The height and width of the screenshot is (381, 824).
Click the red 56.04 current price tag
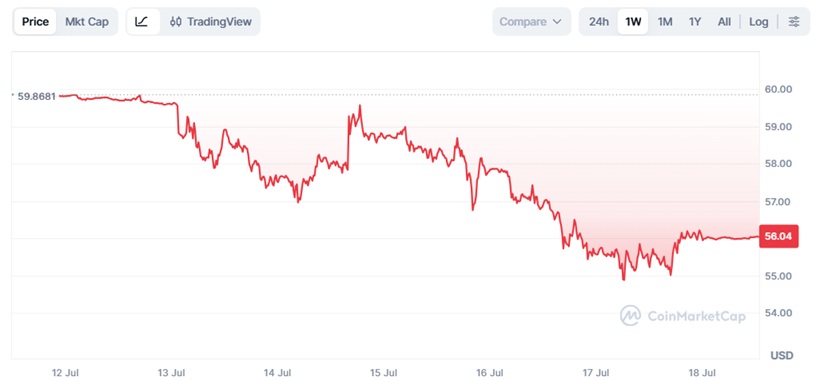coord(779,236)
